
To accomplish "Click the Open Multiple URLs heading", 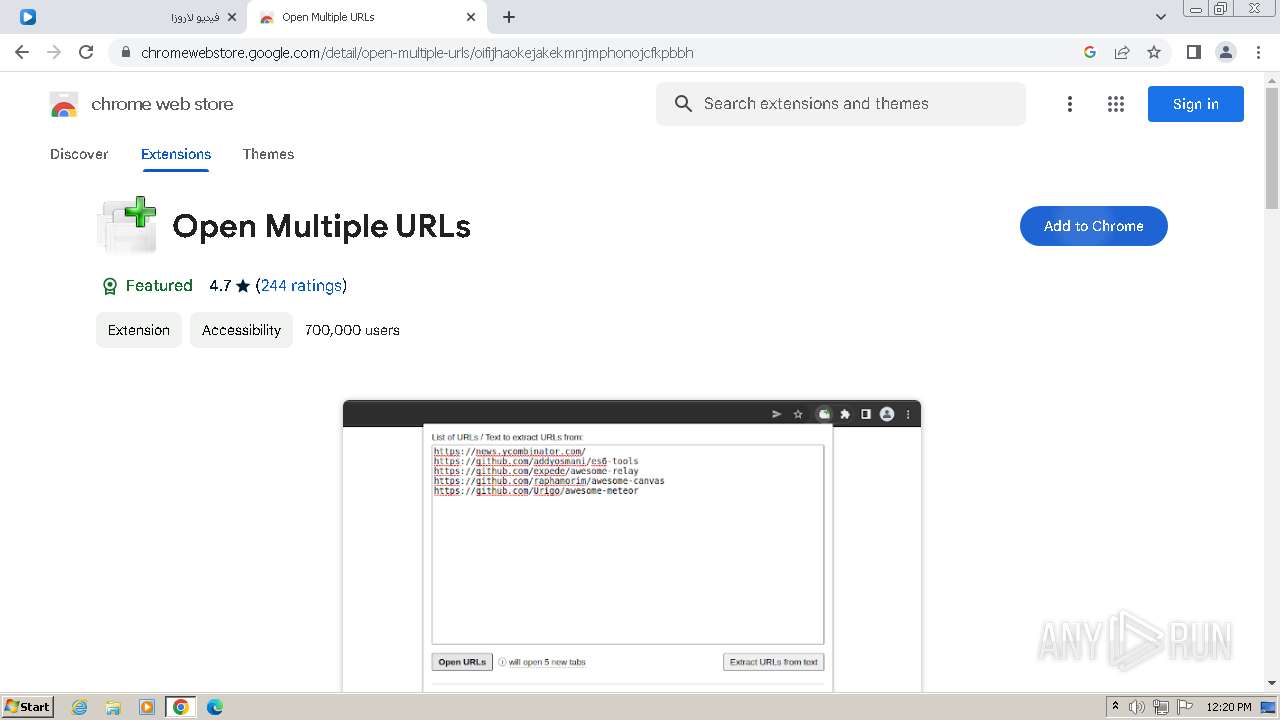I will [x=321, y=226].
